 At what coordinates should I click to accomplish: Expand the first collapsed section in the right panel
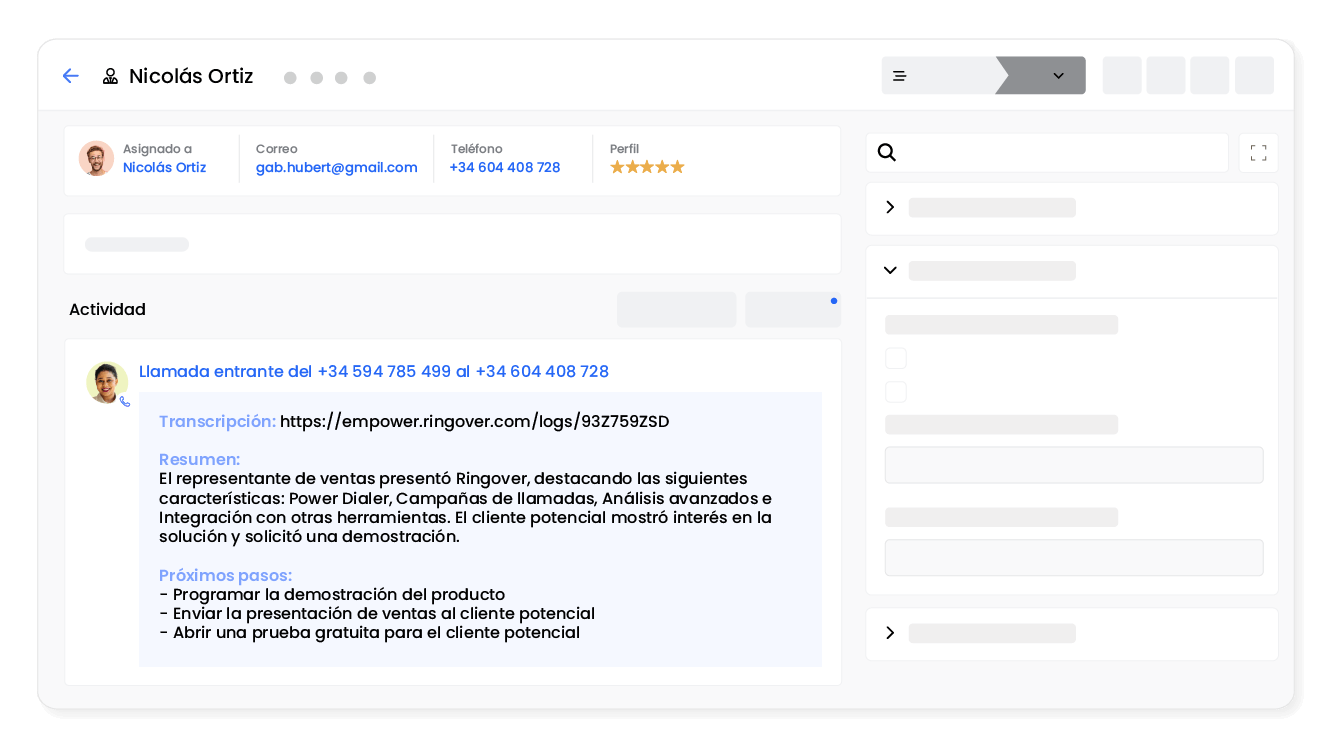(889, 207)
